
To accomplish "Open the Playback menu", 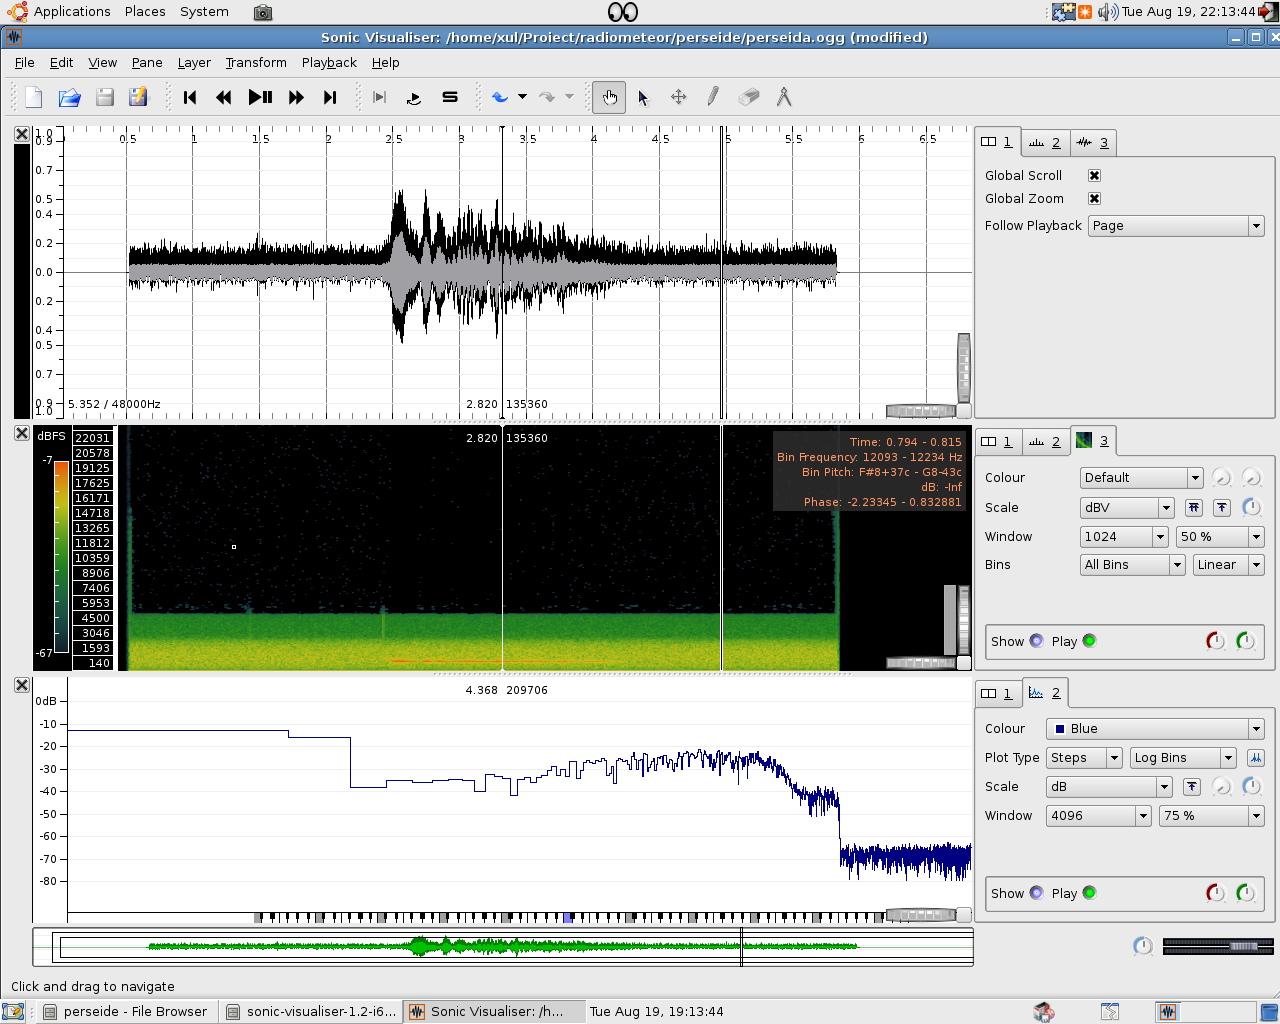I will (329, 62).
